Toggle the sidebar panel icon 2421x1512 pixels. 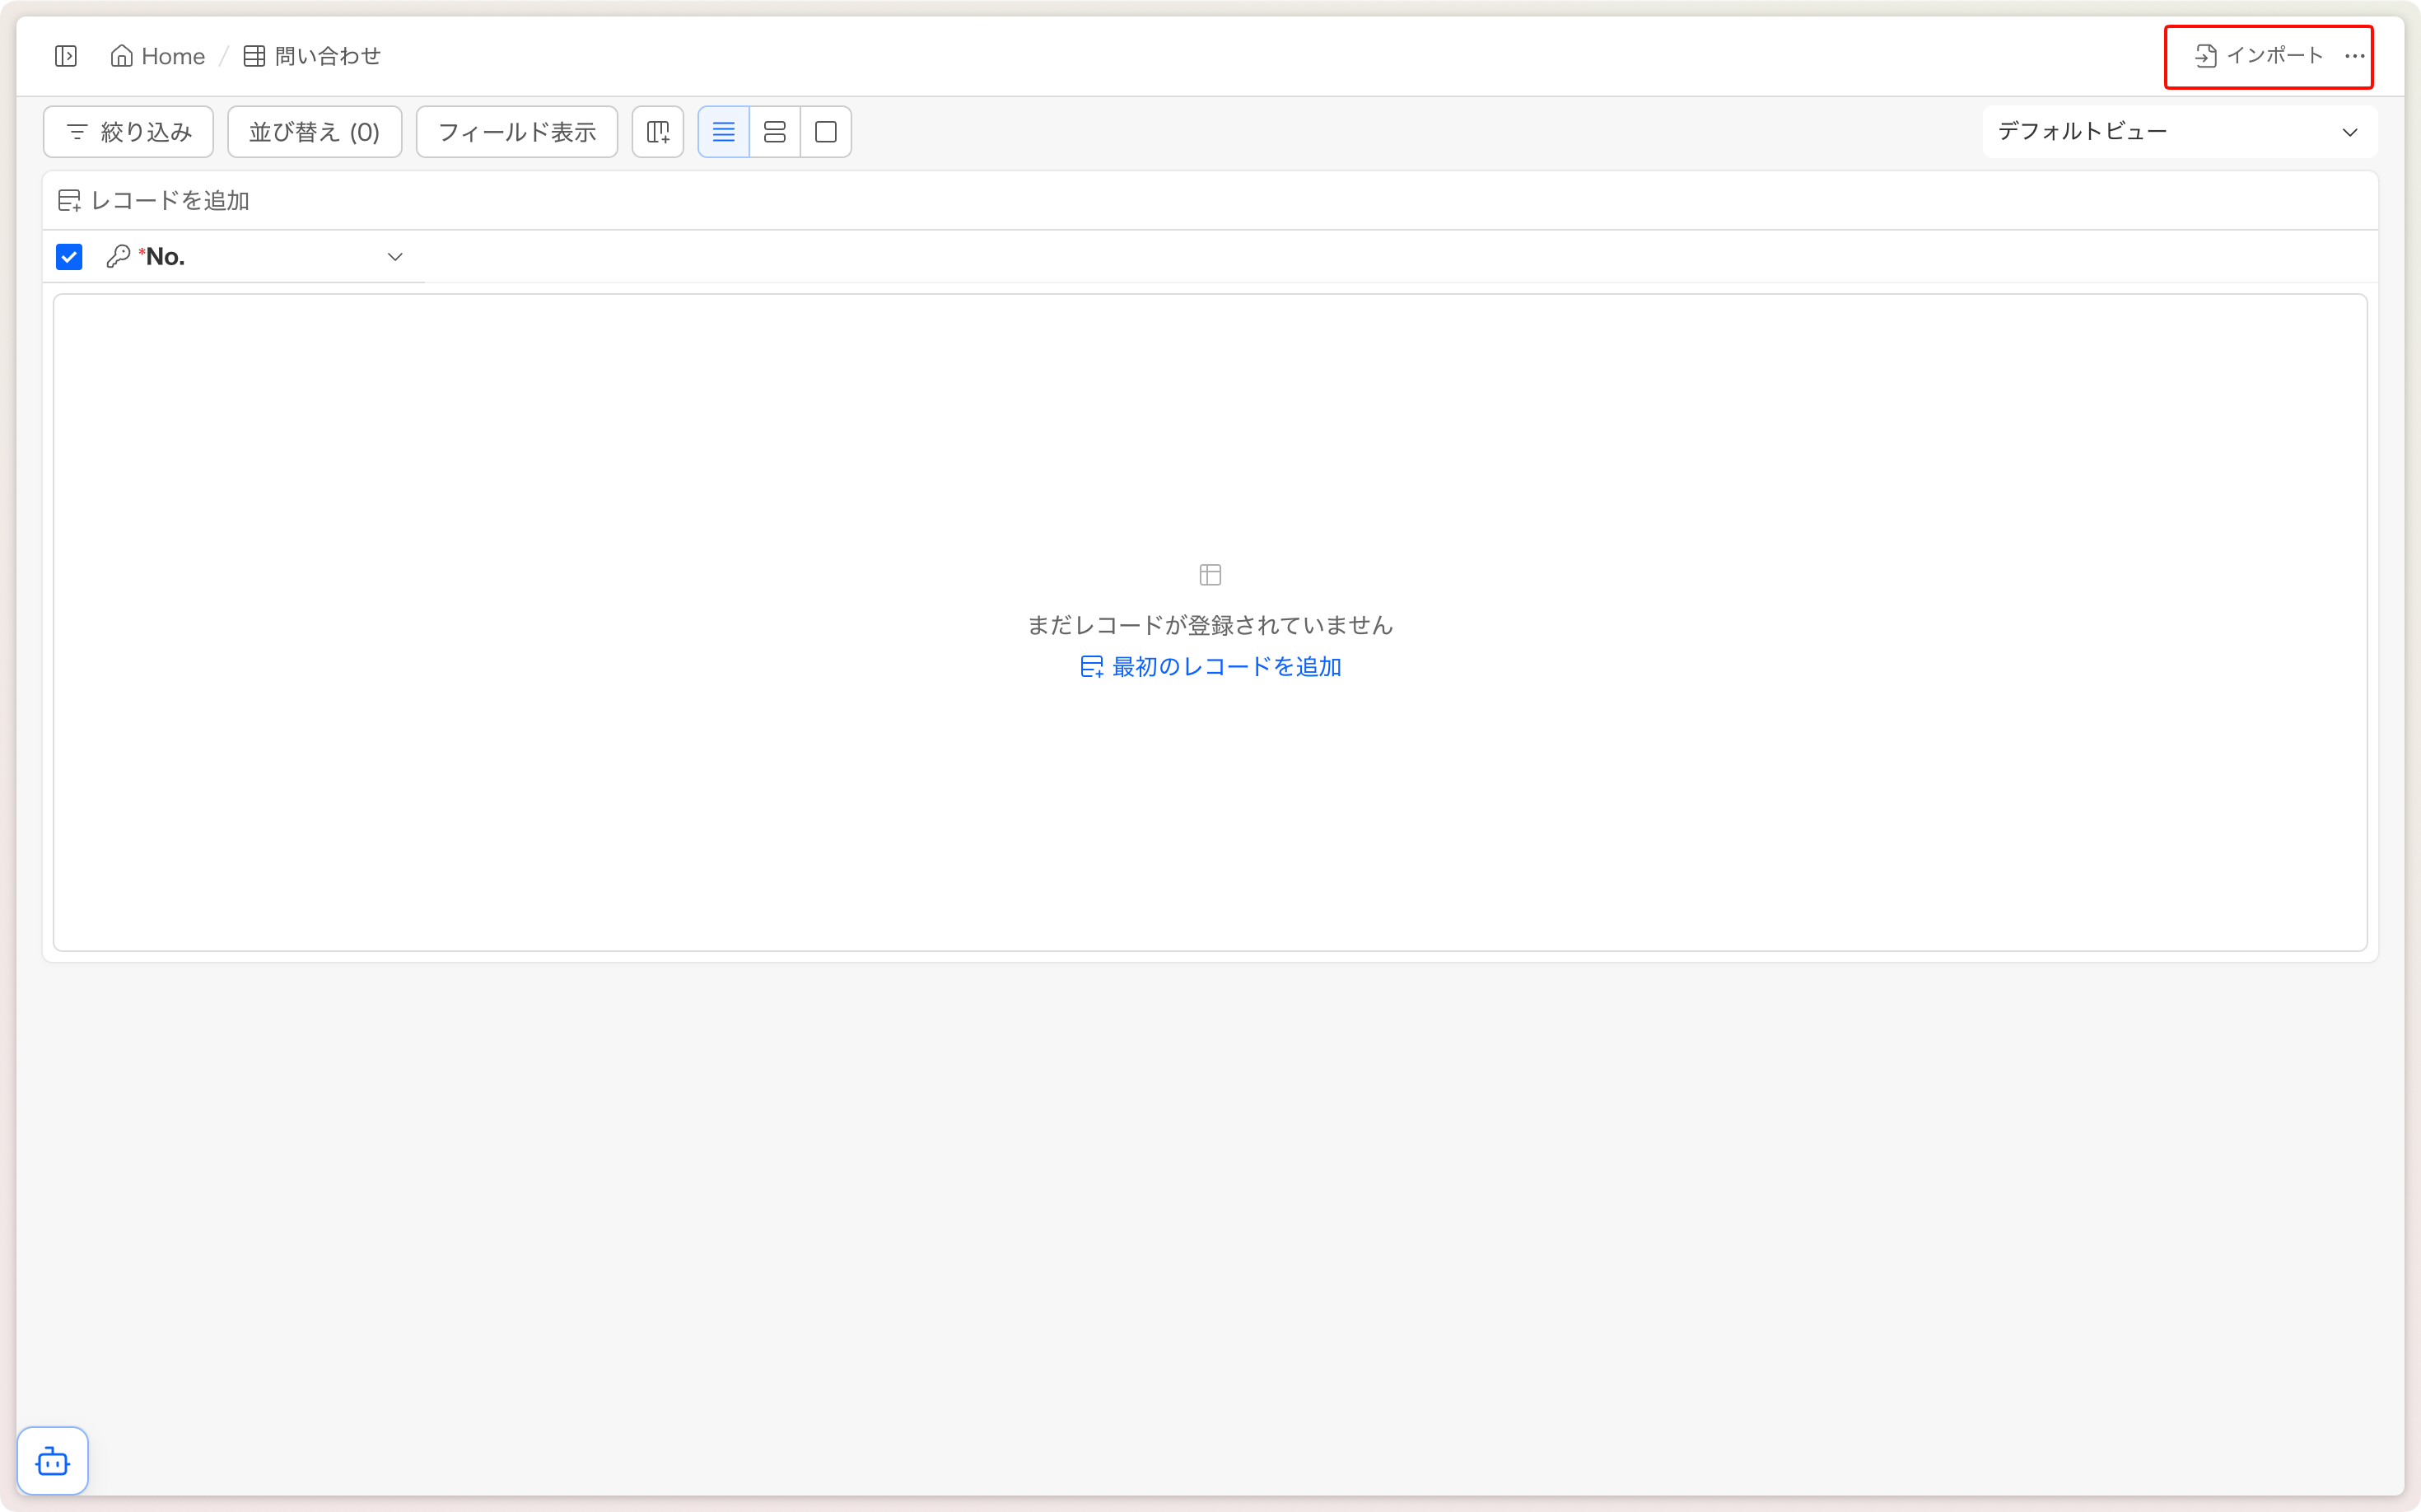(66, 56)
